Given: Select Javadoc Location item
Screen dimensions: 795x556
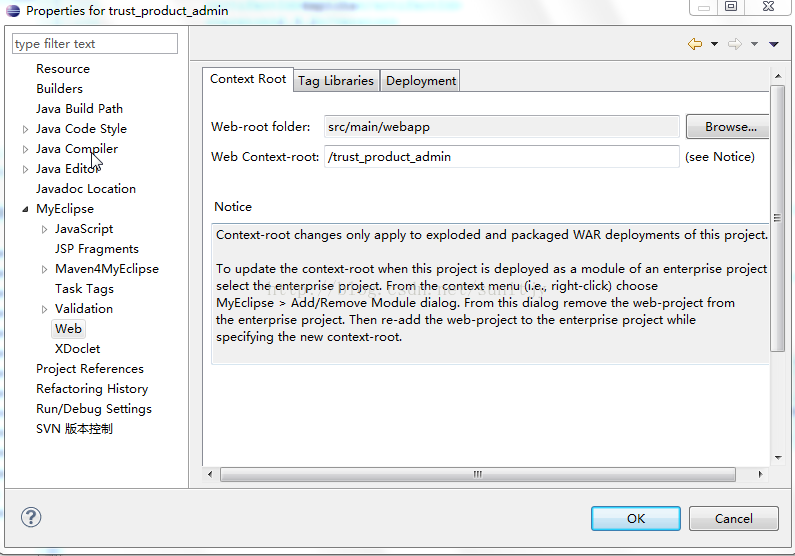Looking at the screenshot, I should 86,189.
